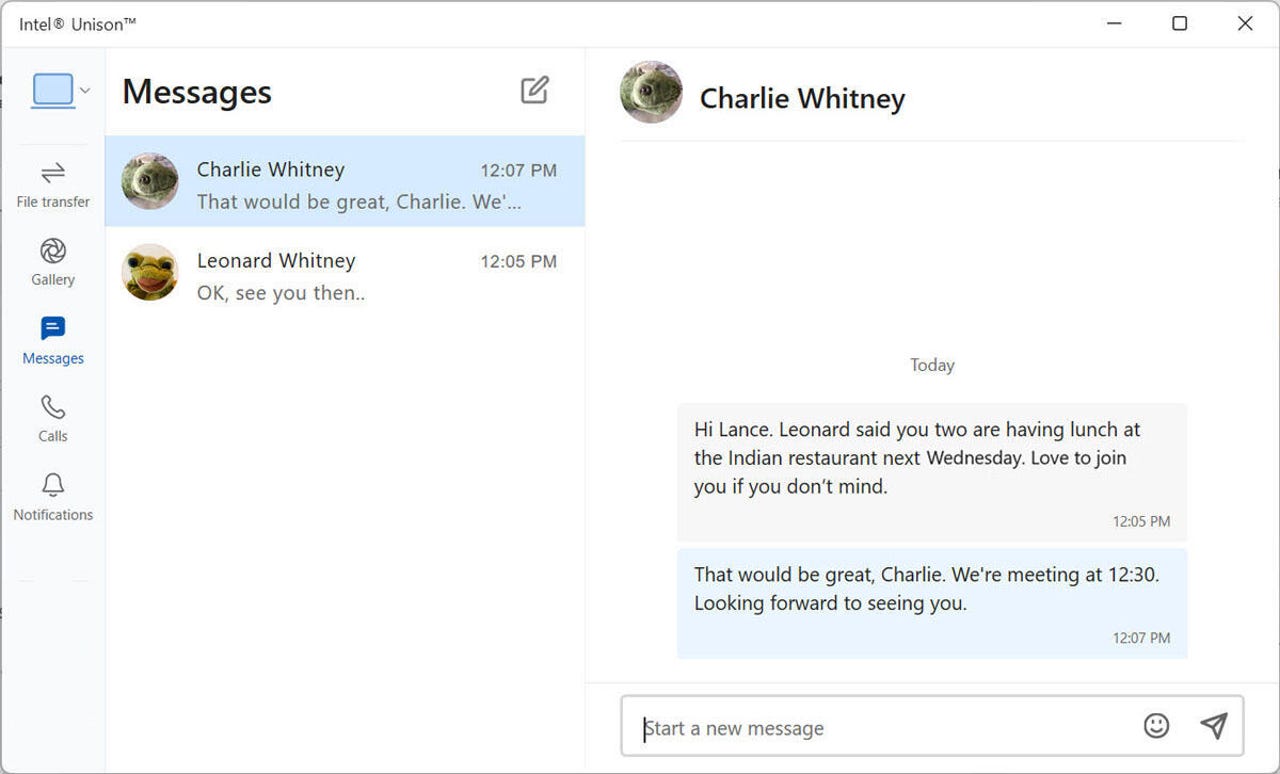Viewport: 1280px width, 774px height.
Task: Select the received message from Charlie
Action: 932,472
